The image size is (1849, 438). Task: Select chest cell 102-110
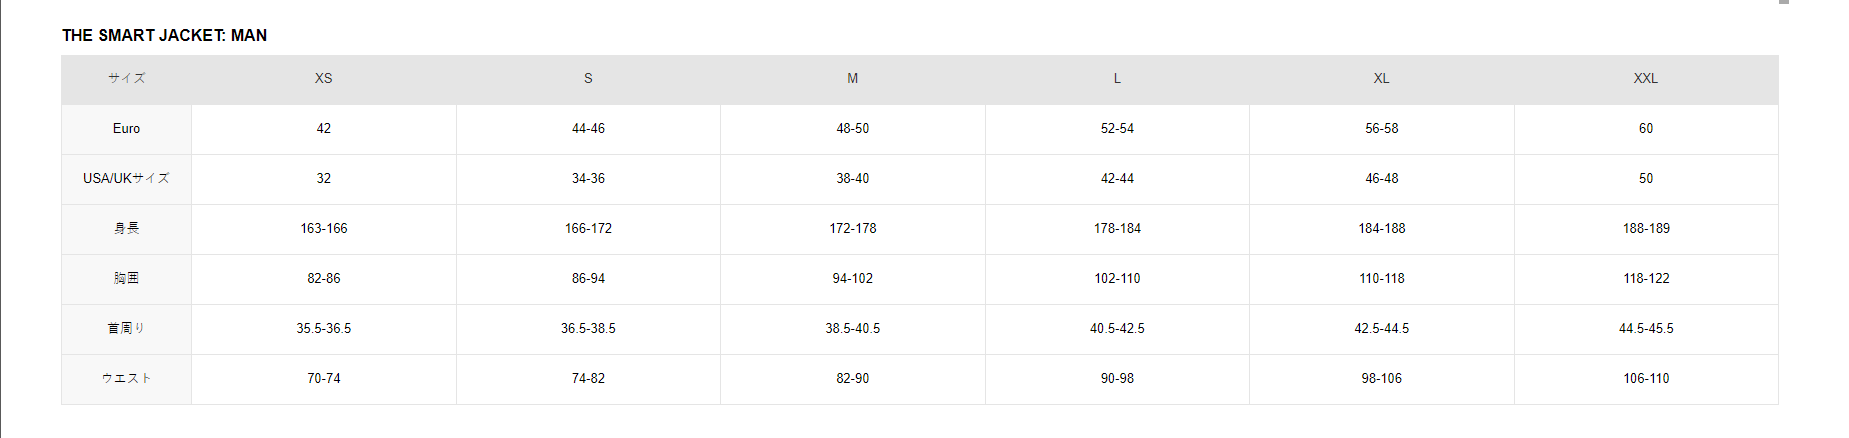click(x=1117, y=278)
